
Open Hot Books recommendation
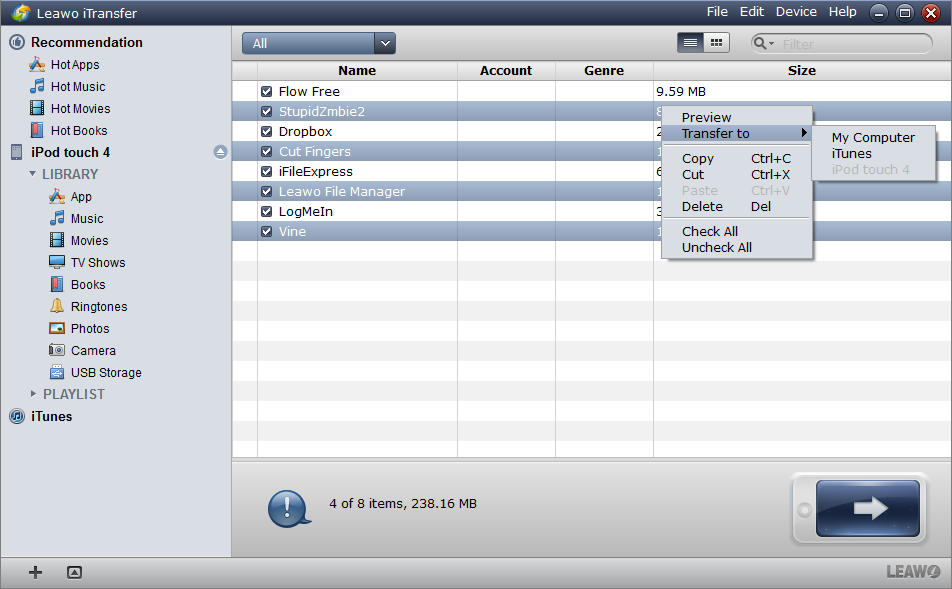coord(79,130)
